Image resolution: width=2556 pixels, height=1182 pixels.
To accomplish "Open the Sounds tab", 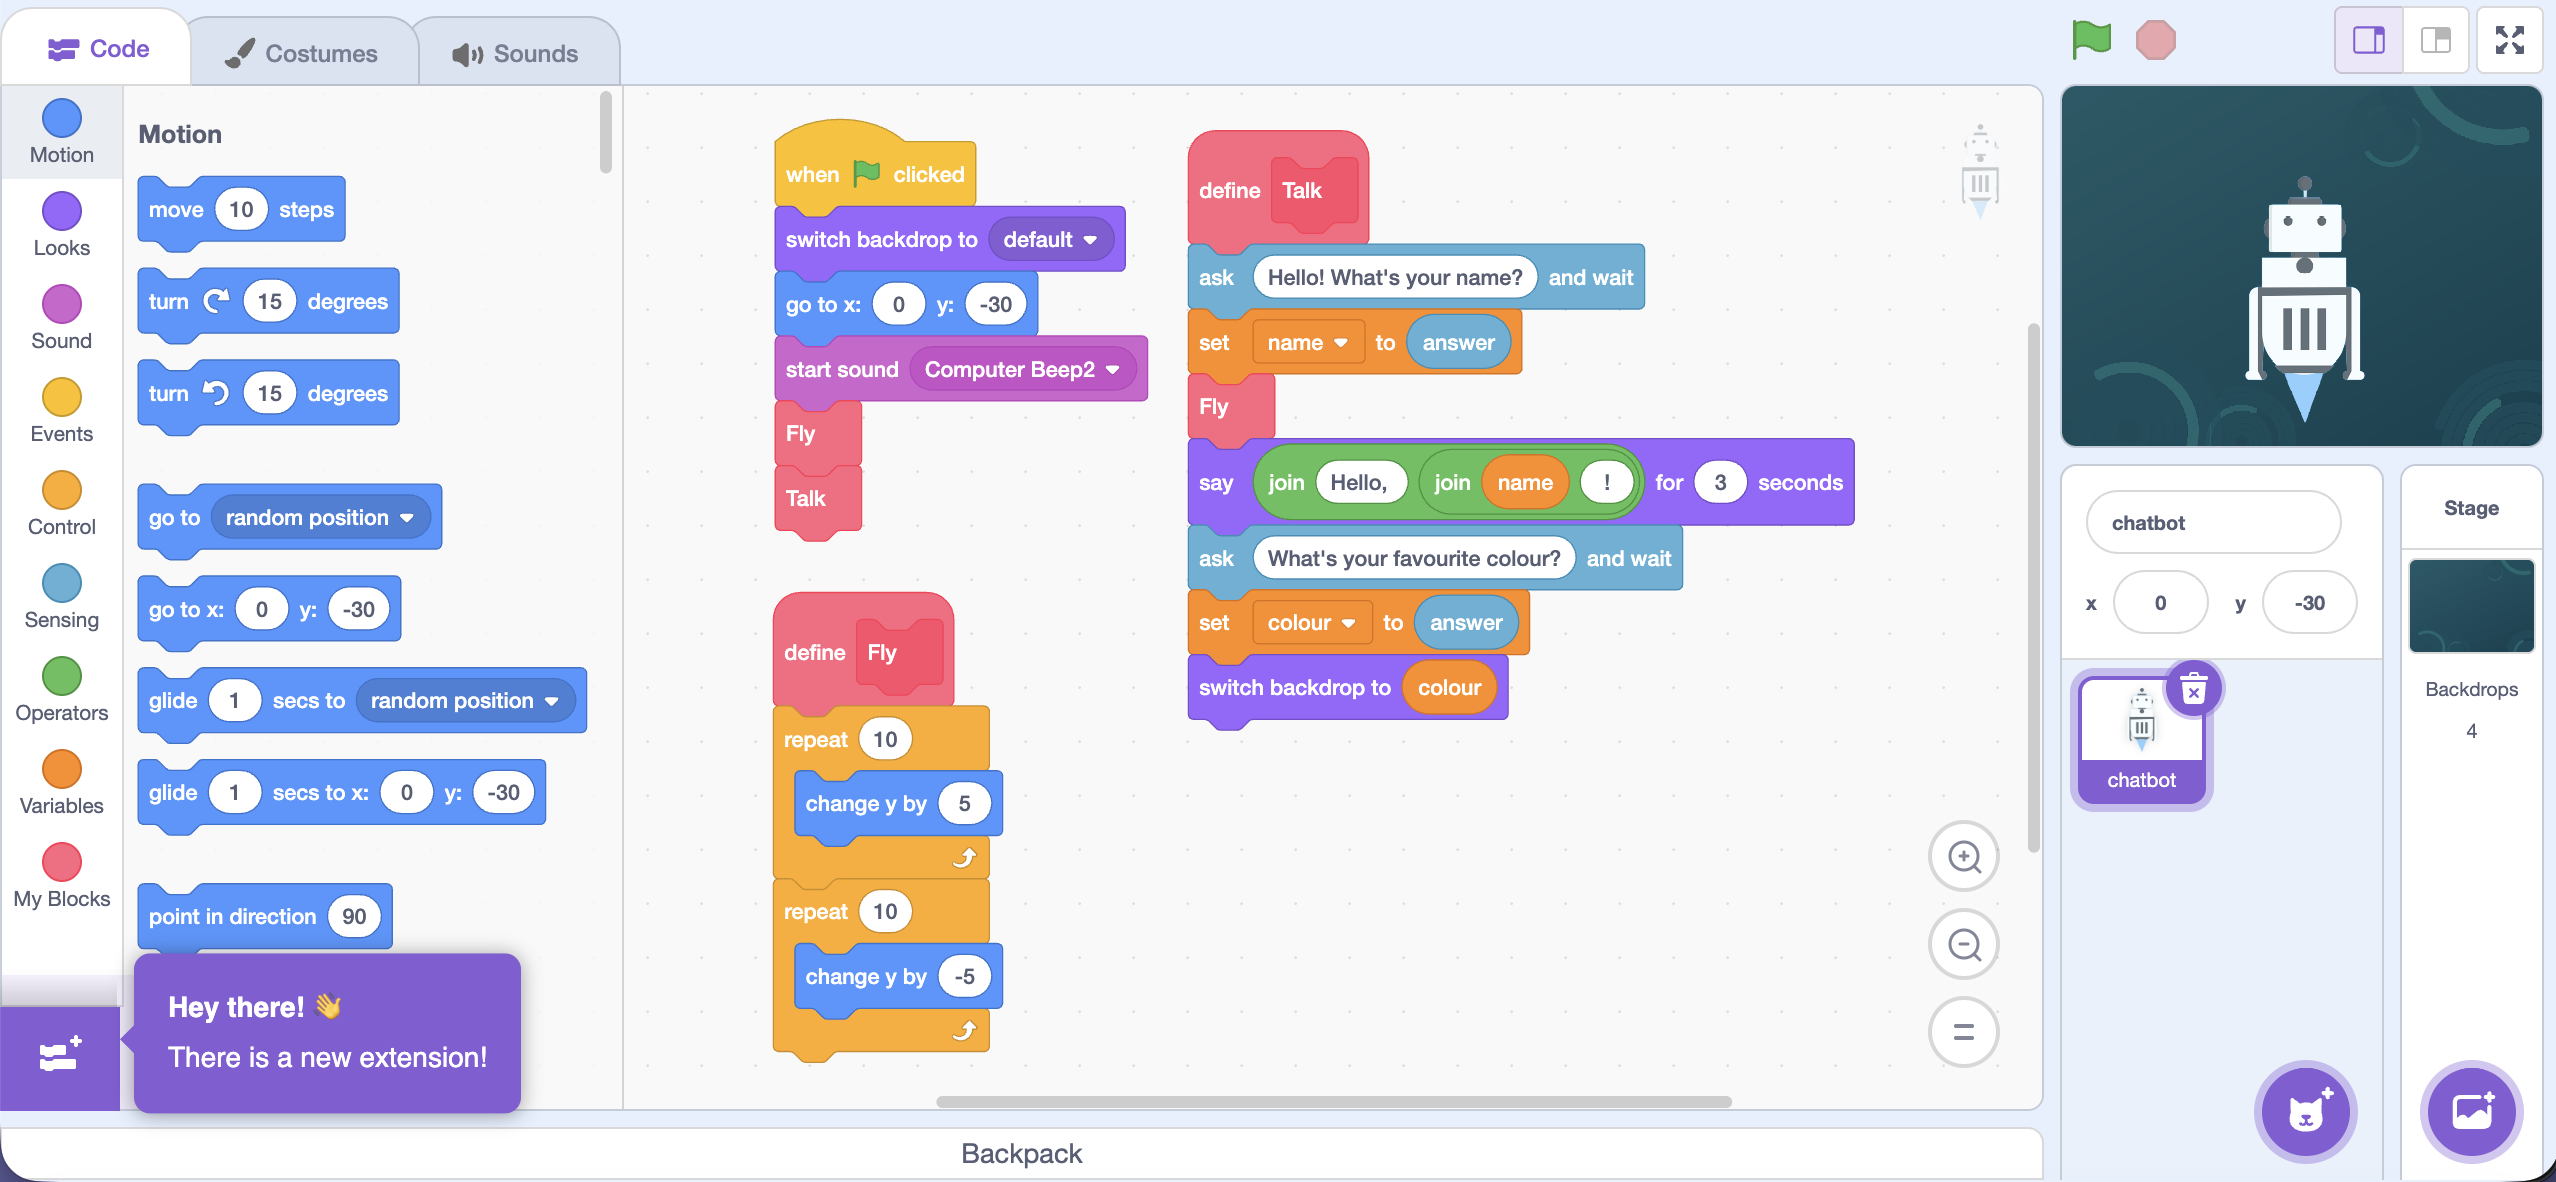I will [515, 53].
